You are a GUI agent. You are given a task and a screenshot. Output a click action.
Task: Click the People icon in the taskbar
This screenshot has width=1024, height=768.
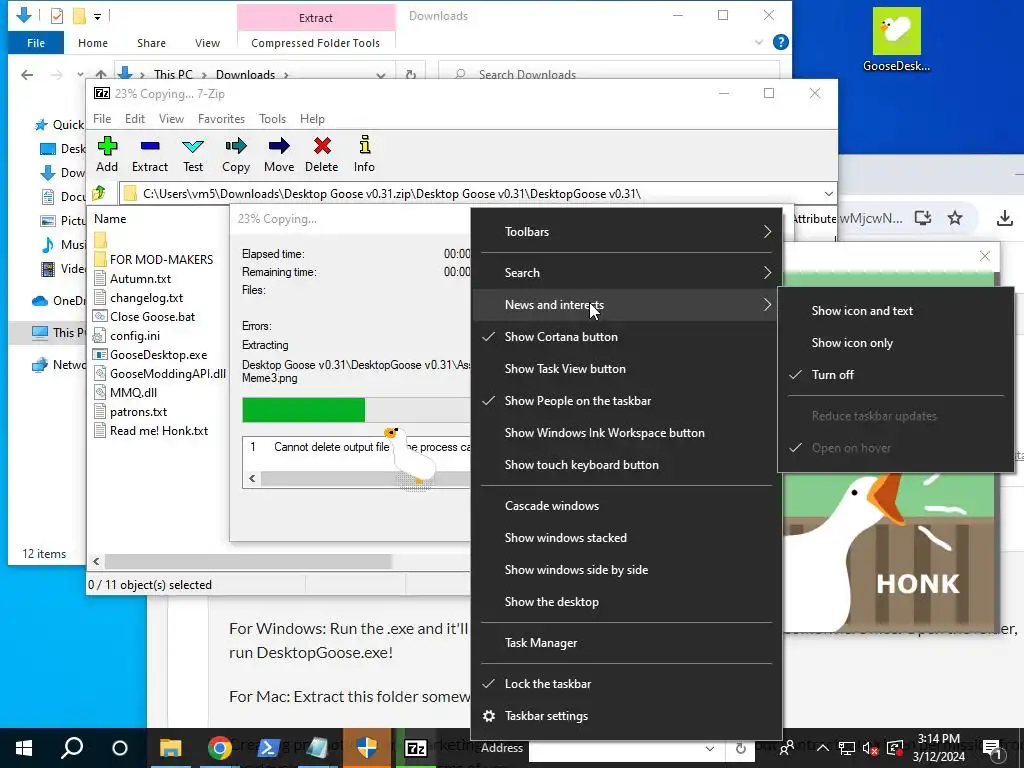point(788,748)
